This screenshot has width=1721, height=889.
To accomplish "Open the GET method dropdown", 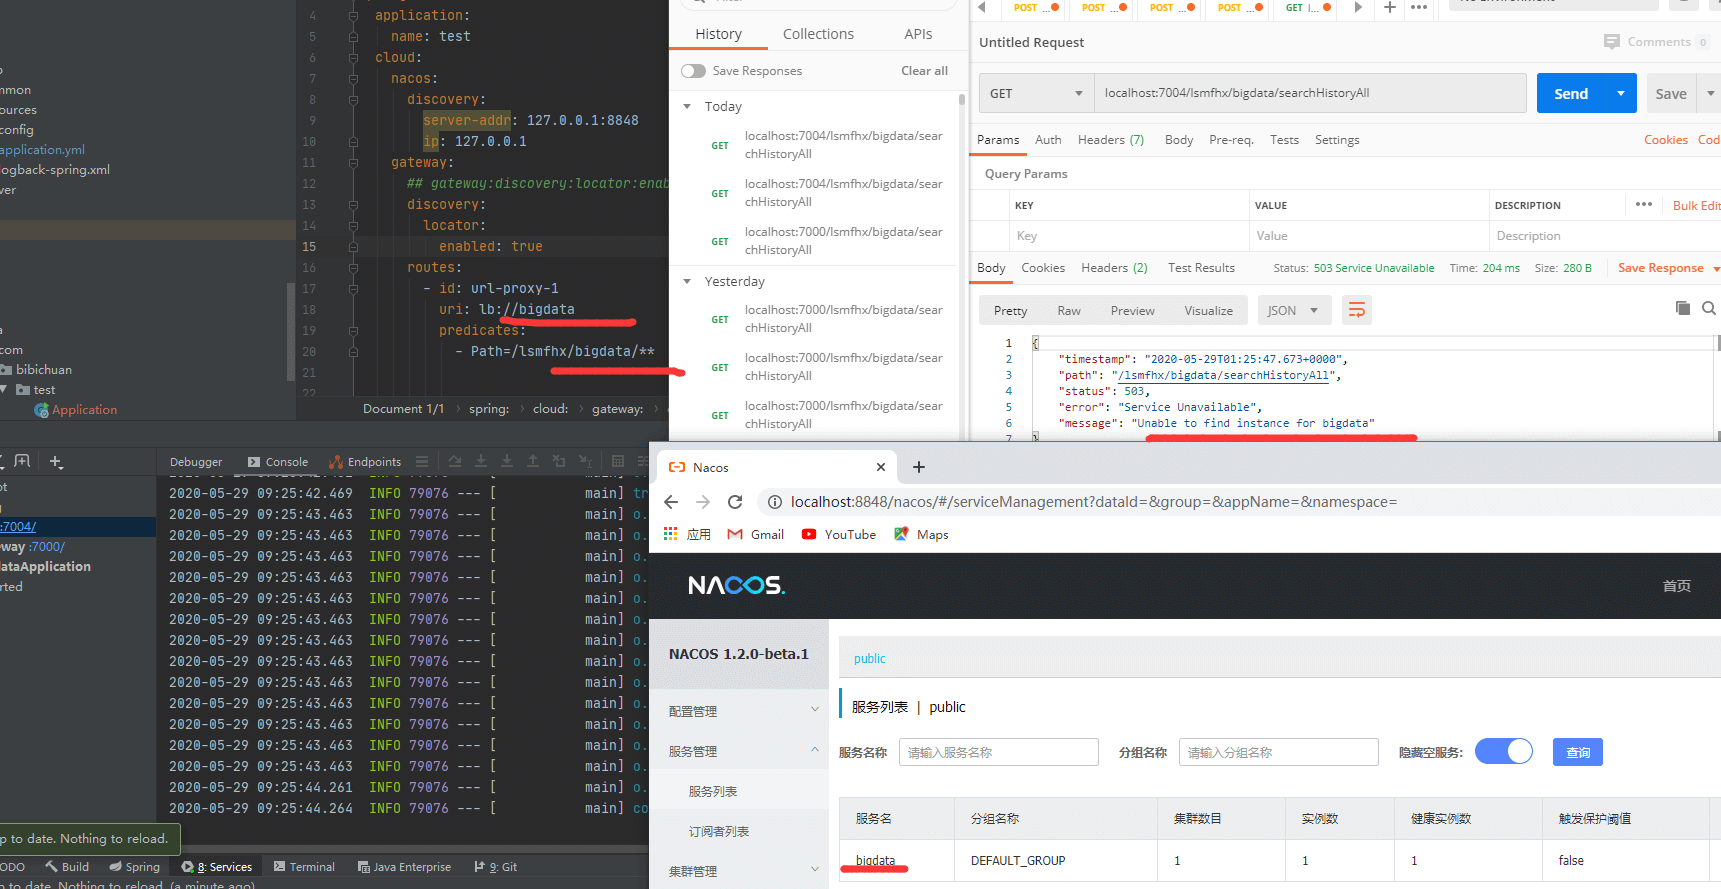I will click(1036, 93).
